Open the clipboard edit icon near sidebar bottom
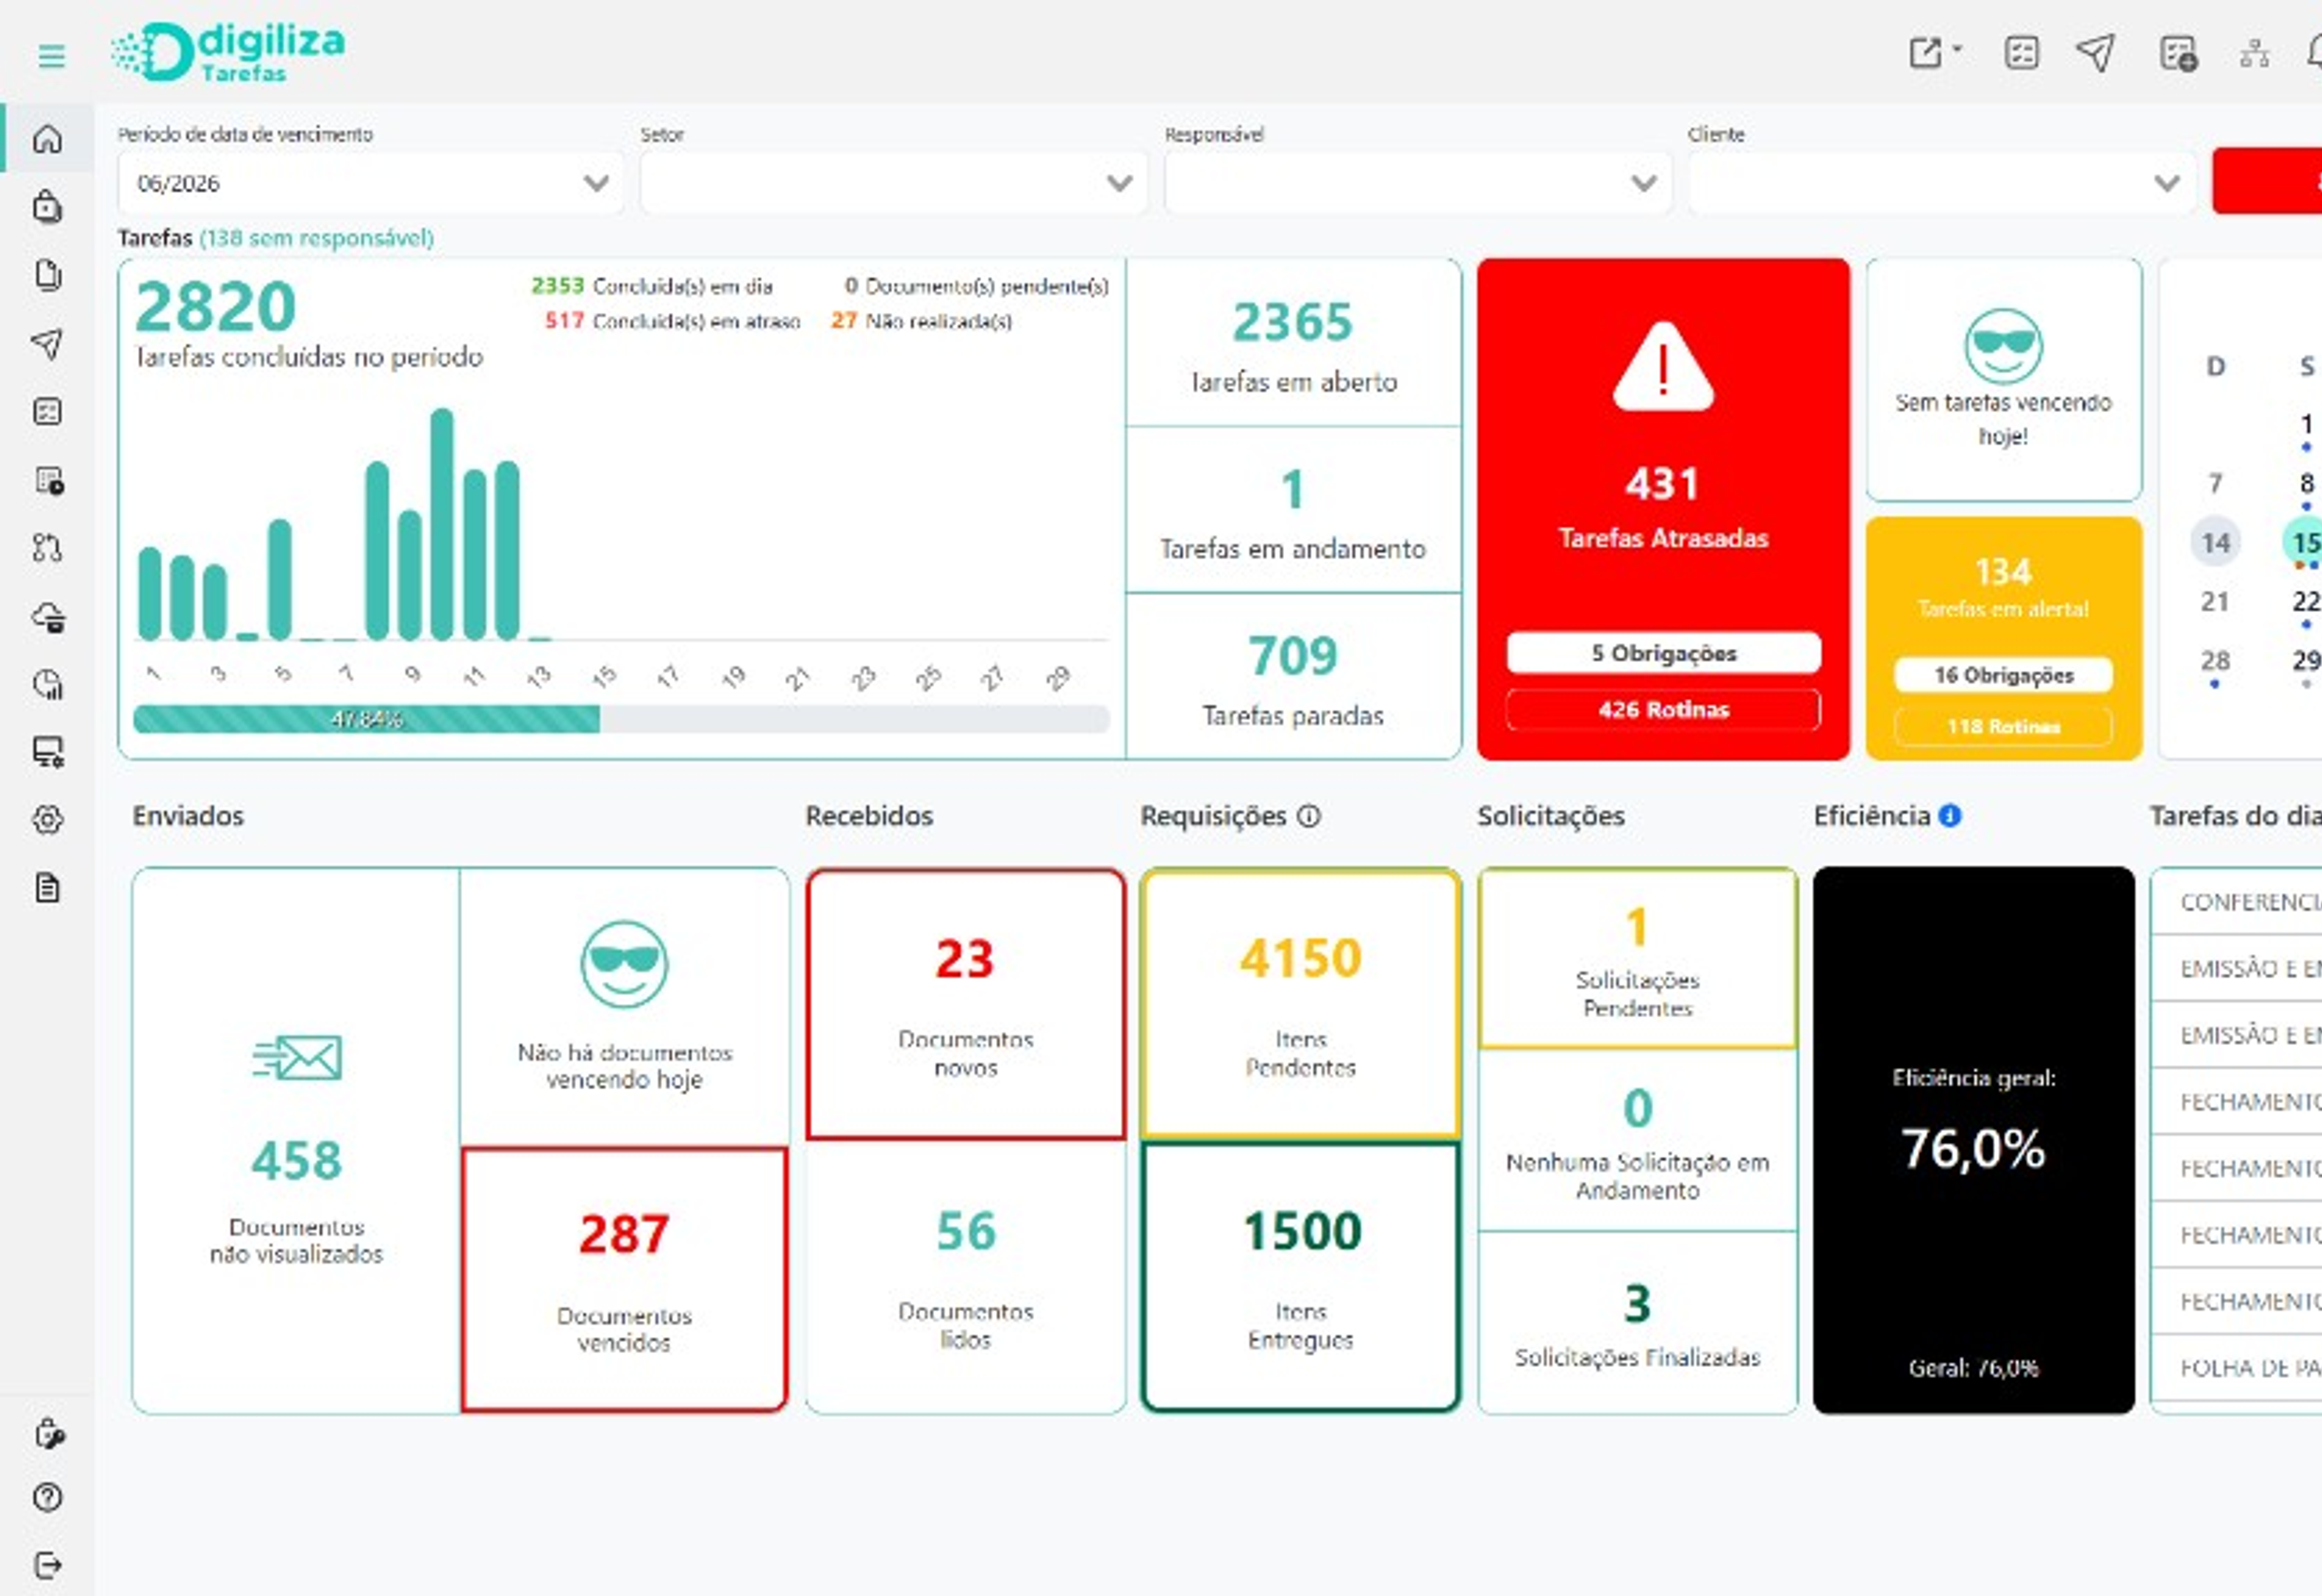The image size is (2322, 1596). 48,1434
